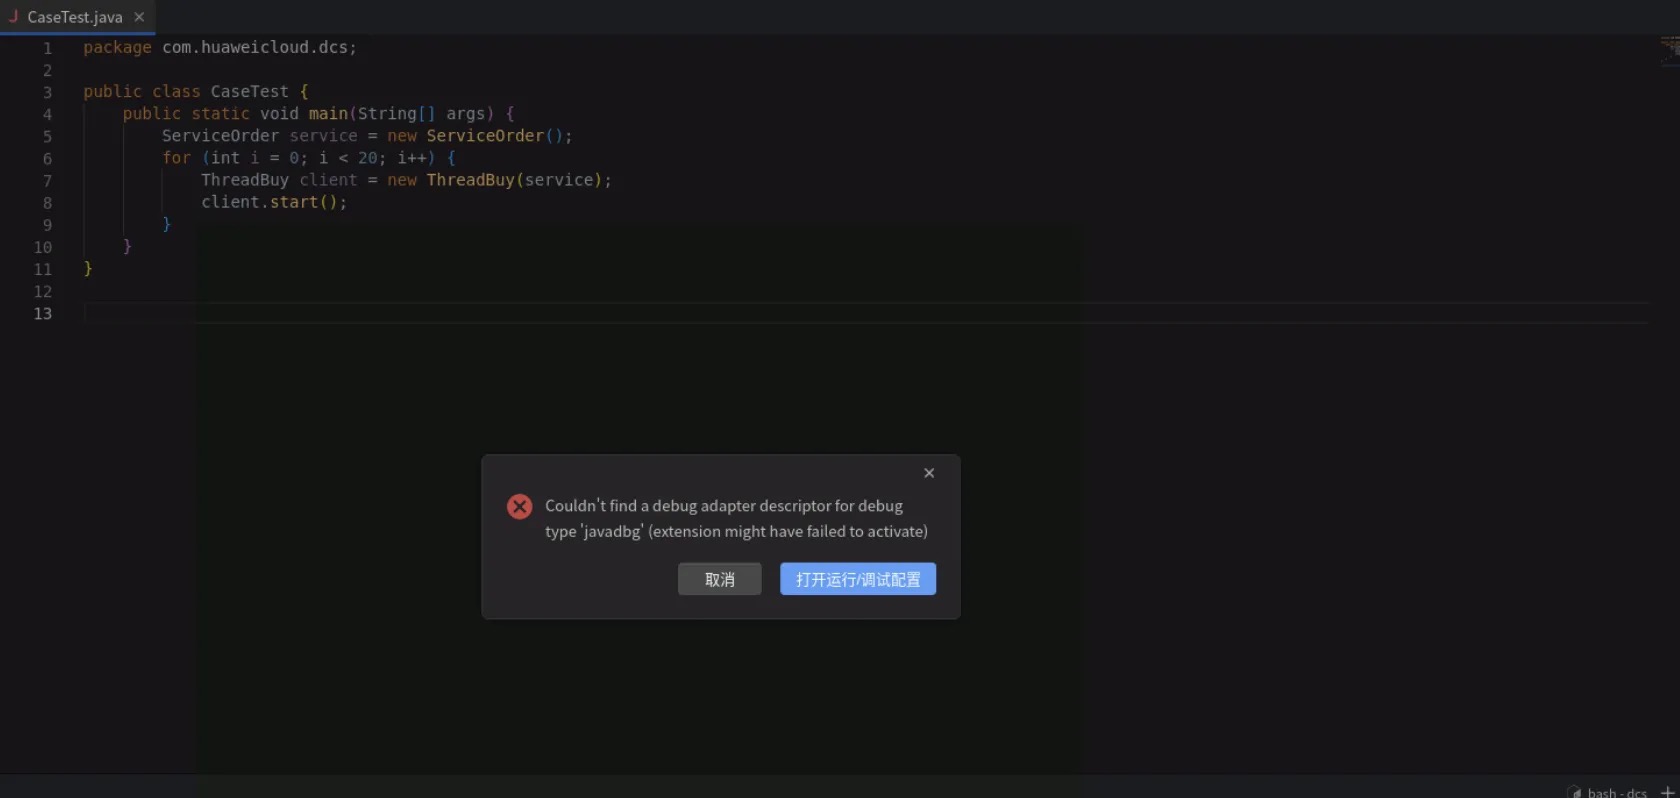Click the ServiceOrder service assignment line
This screenshot has height=798, width=1680.
367,135
